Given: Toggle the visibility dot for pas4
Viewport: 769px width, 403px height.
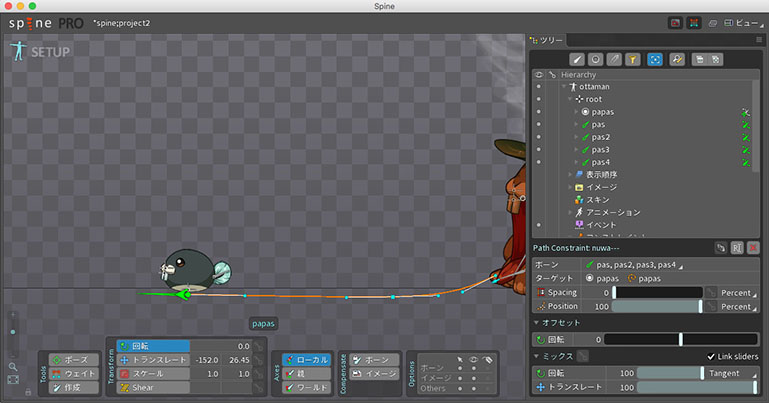Looking at the screenshot, I should [538, 162].
